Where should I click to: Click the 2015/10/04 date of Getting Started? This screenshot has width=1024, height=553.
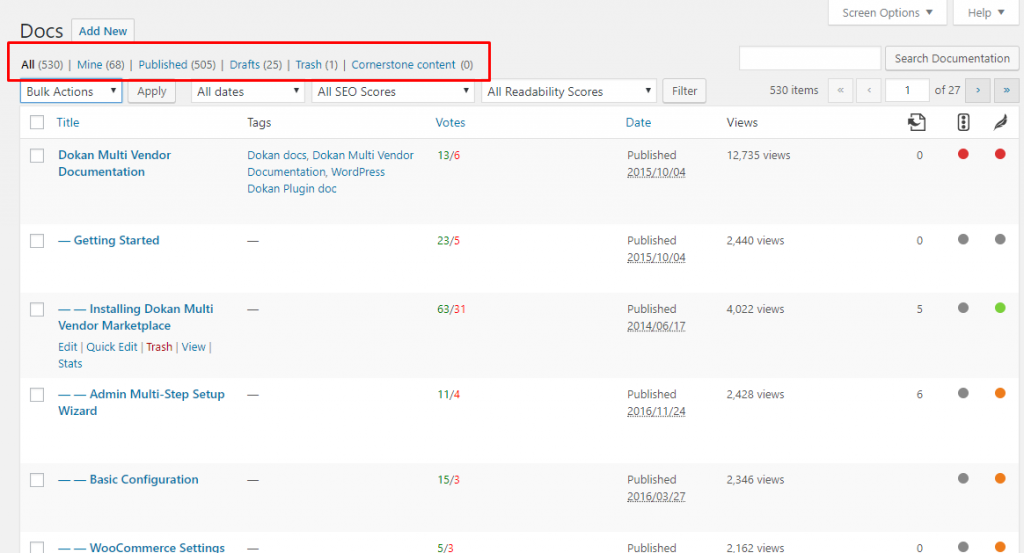tap(656, 257)
